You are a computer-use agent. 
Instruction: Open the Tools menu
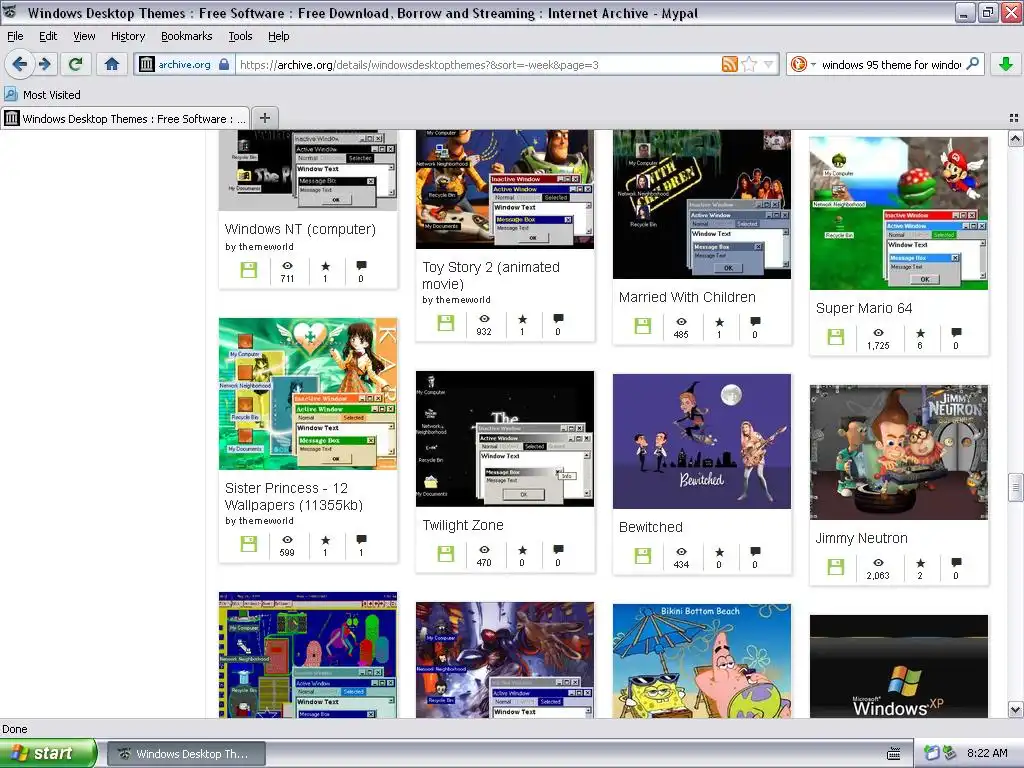coord(240,36)
